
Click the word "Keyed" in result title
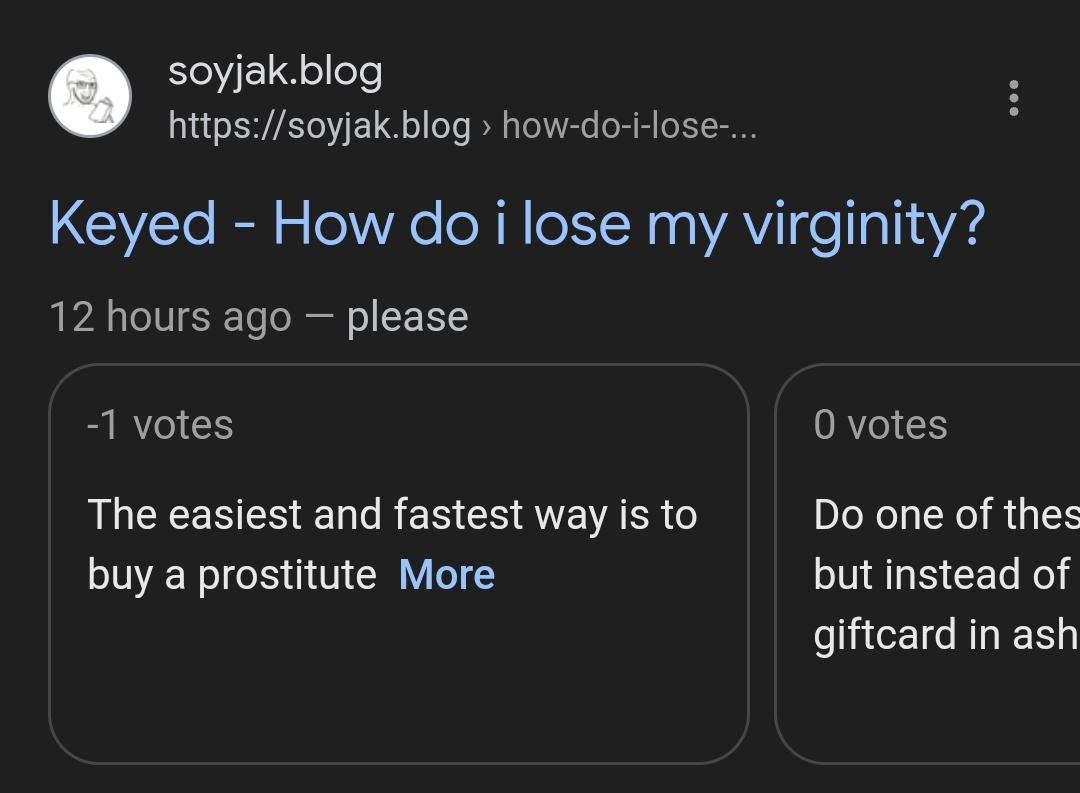pyautogui.click(x=132, y=223)
